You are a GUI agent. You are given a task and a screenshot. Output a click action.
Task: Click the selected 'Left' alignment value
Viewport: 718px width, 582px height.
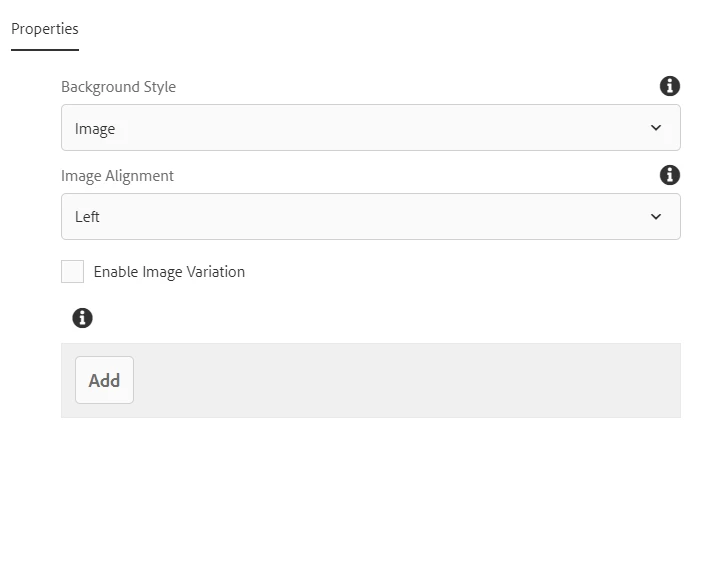coord(87,217)
